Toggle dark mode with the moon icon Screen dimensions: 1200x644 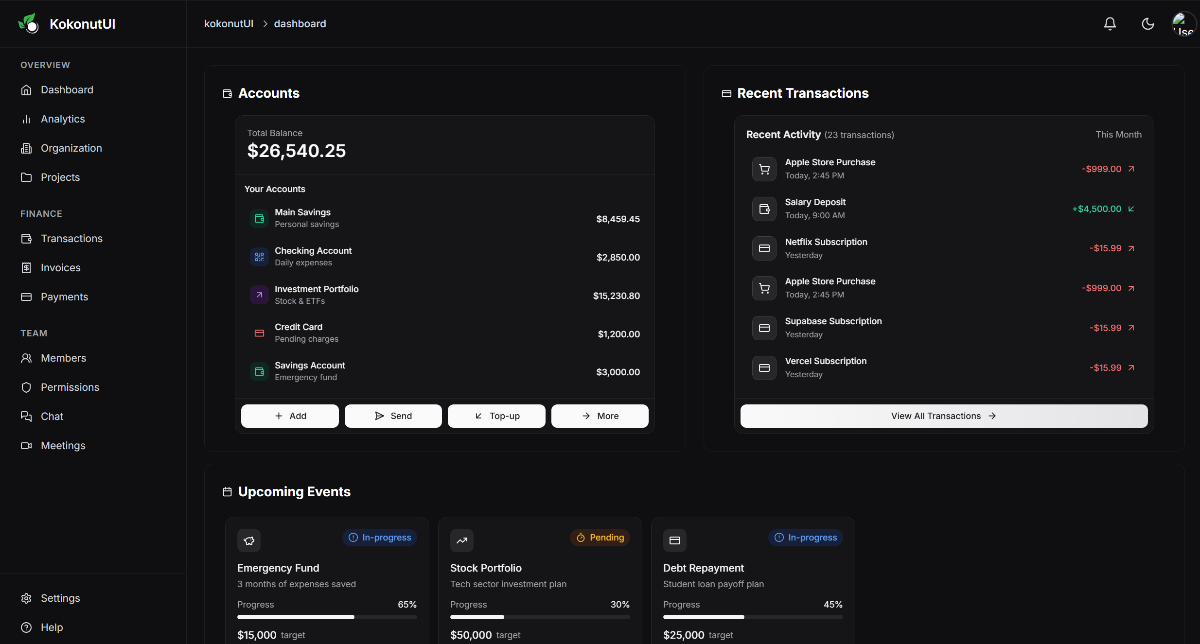point(1147,23)
